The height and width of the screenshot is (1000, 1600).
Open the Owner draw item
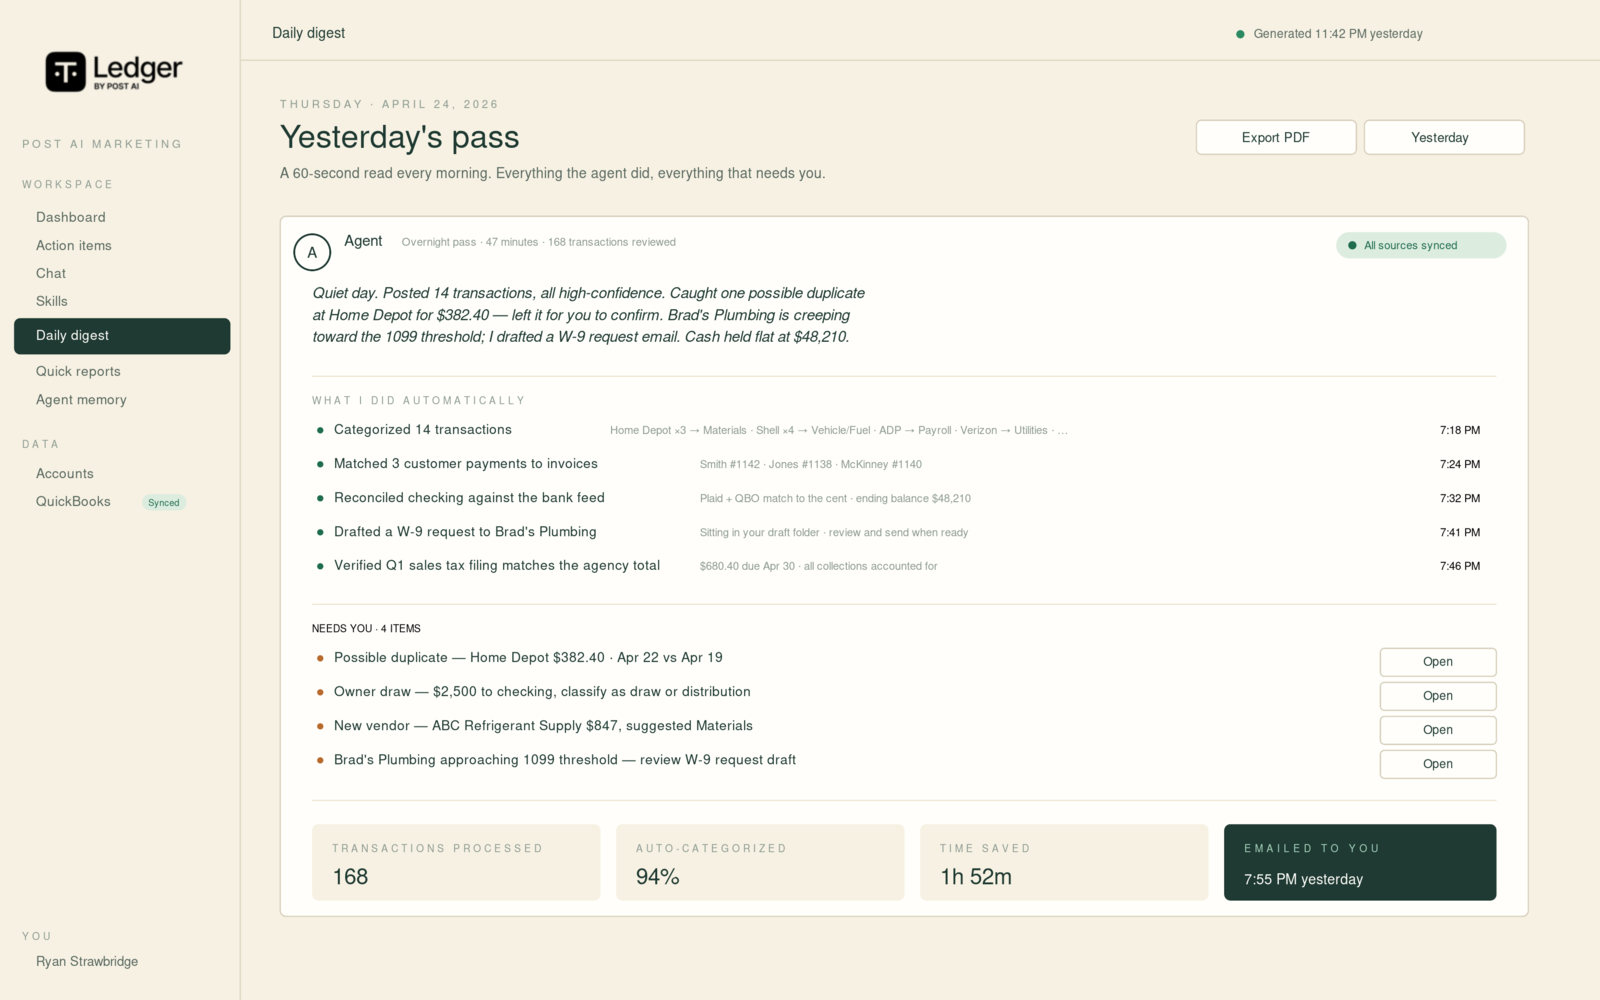tap(1438, 696)
